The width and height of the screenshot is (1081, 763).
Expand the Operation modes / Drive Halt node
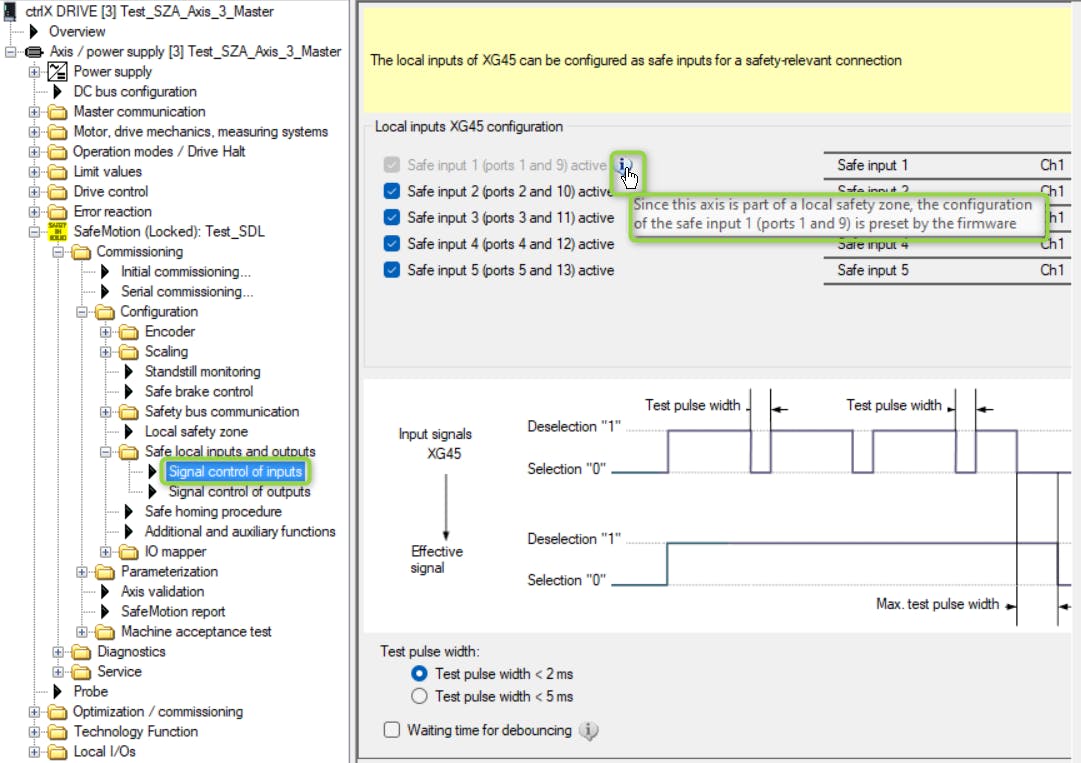(x=34, y=152)
